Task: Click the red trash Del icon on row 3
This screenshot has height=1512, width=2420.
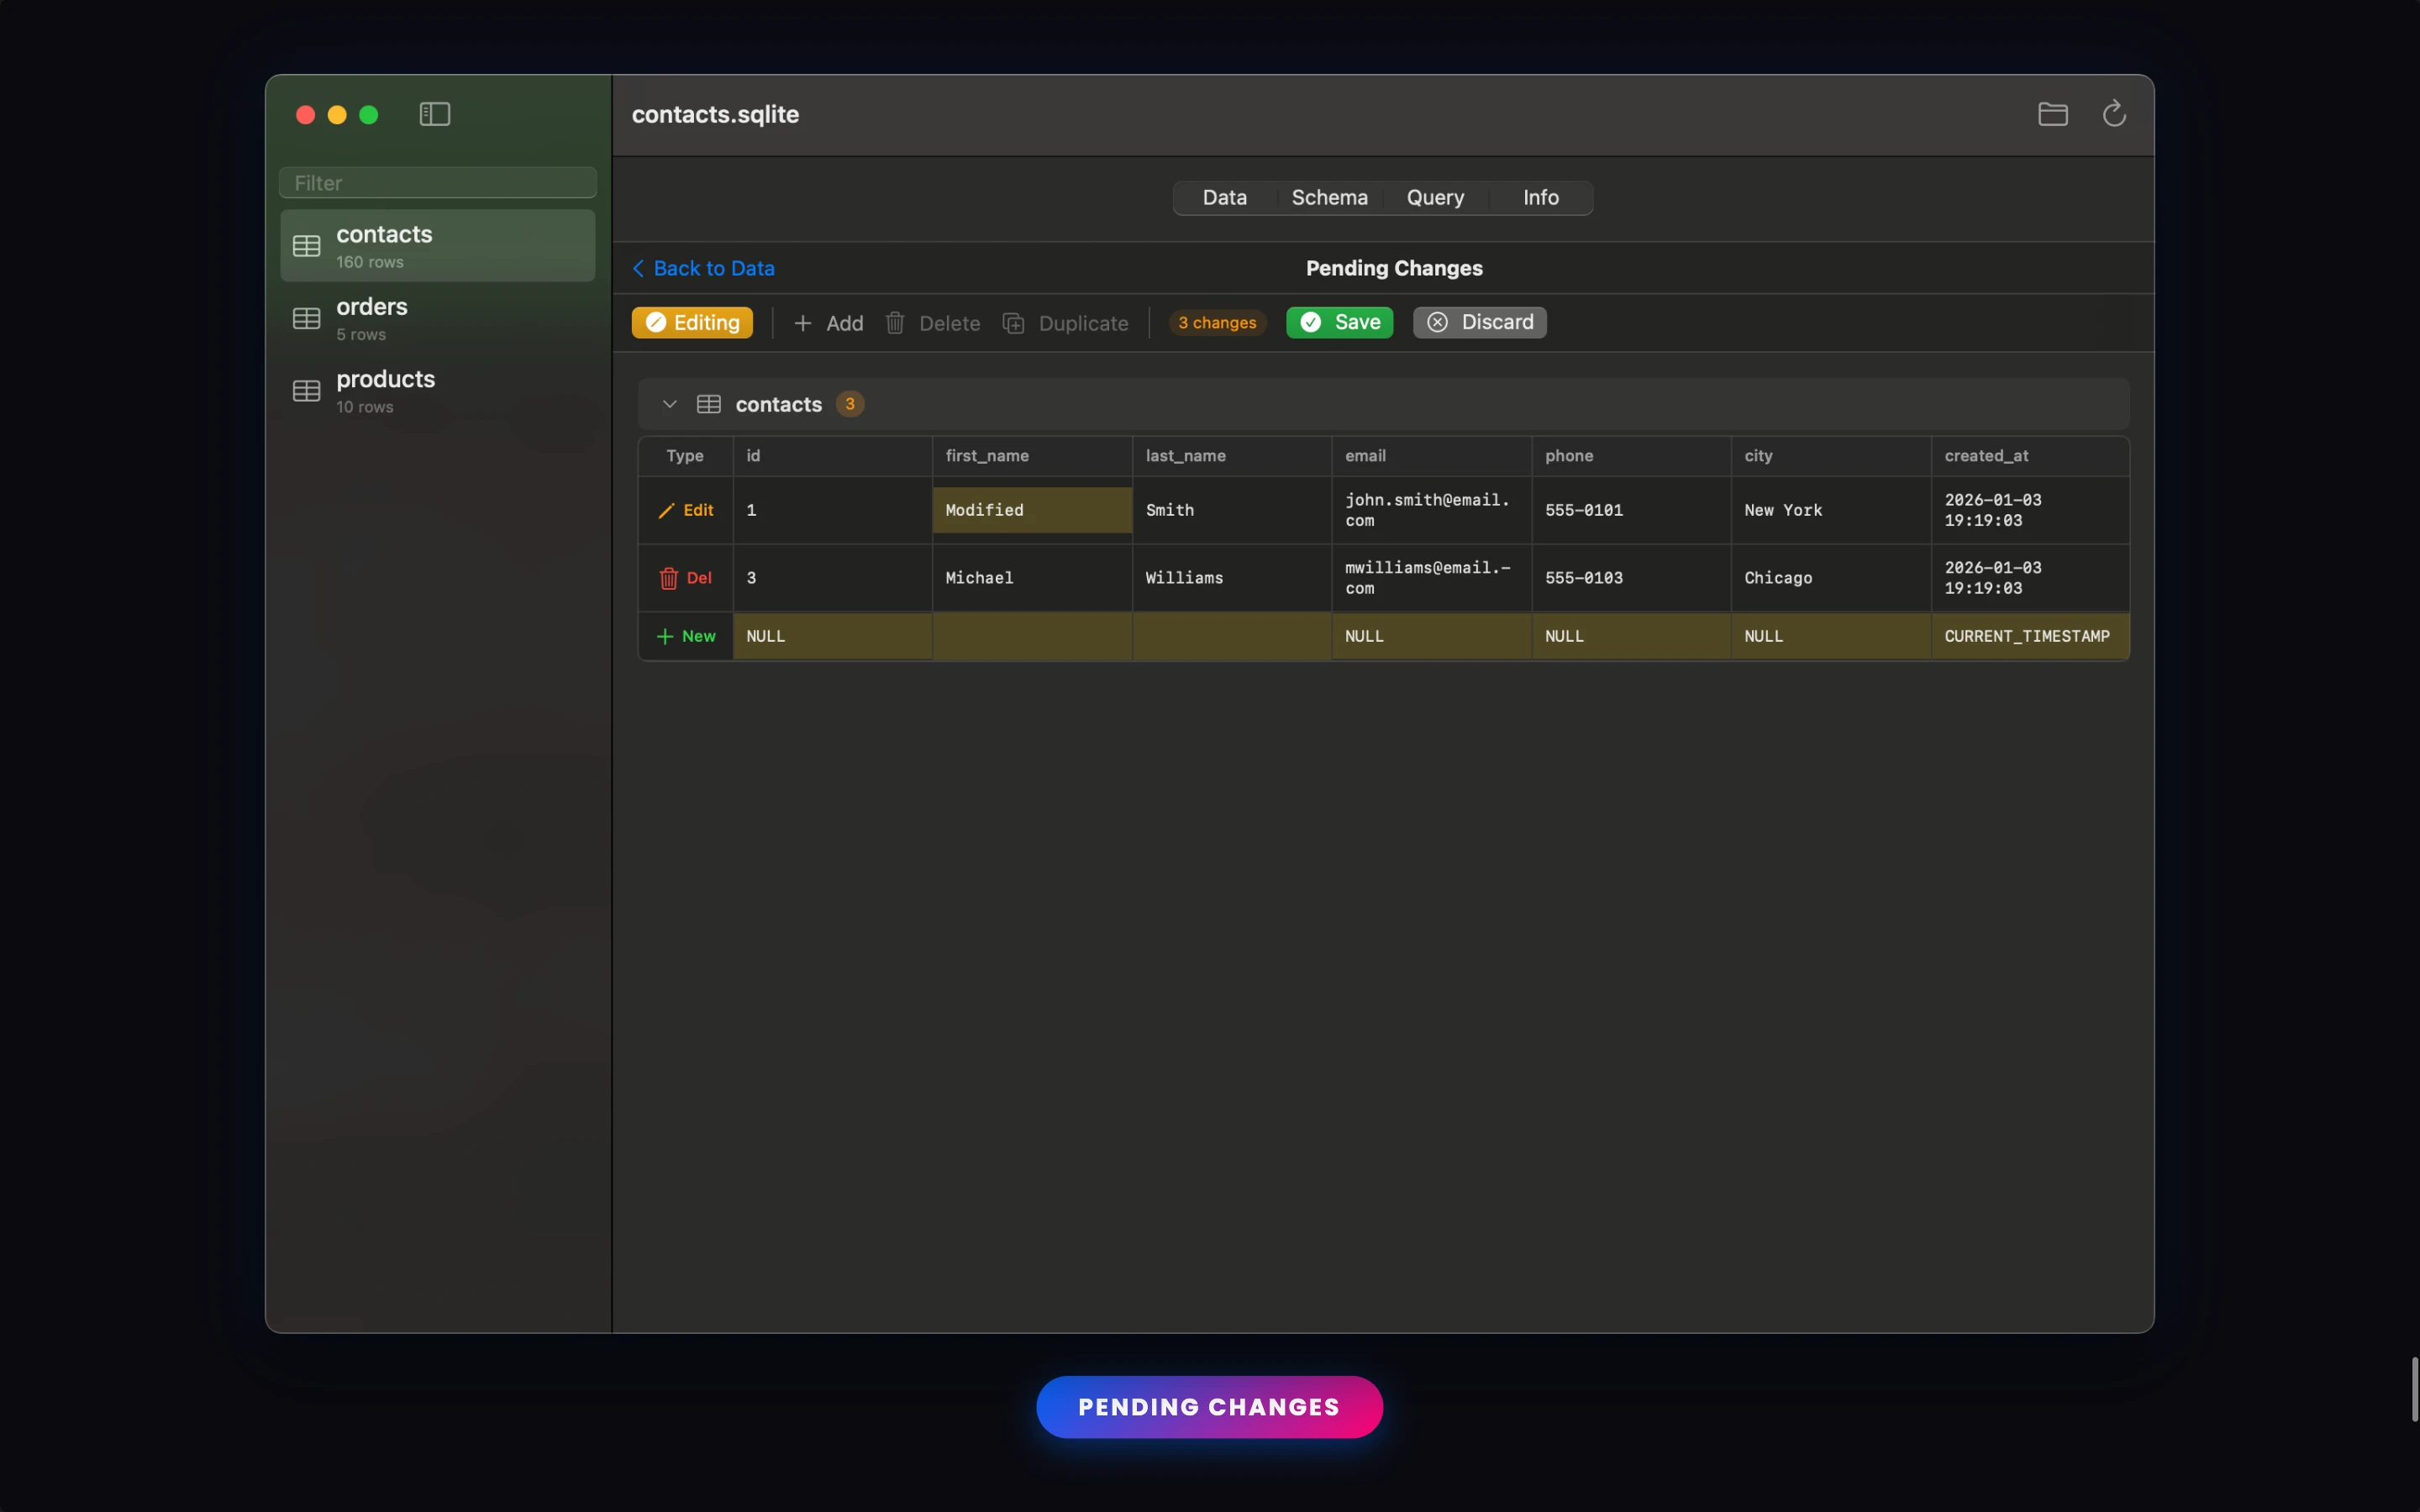Action: (668, 578)
